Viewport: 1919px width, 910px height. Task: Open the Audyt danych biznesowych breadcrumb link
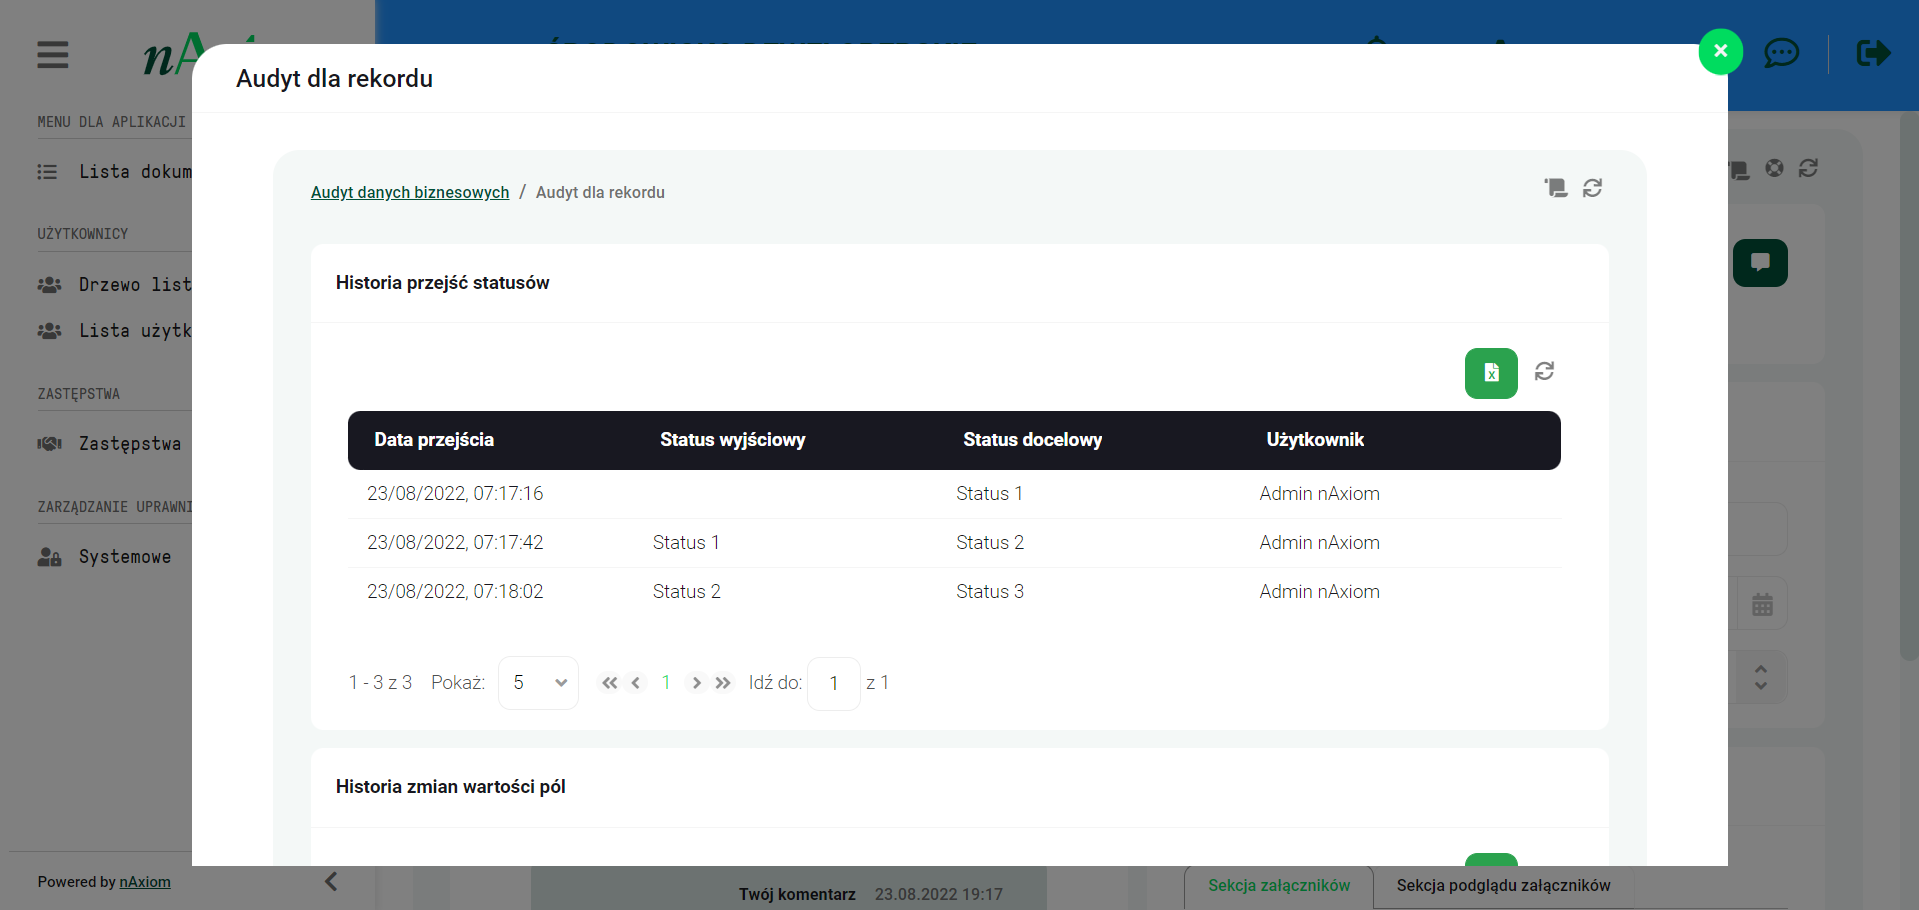click(x=410, y=192)
